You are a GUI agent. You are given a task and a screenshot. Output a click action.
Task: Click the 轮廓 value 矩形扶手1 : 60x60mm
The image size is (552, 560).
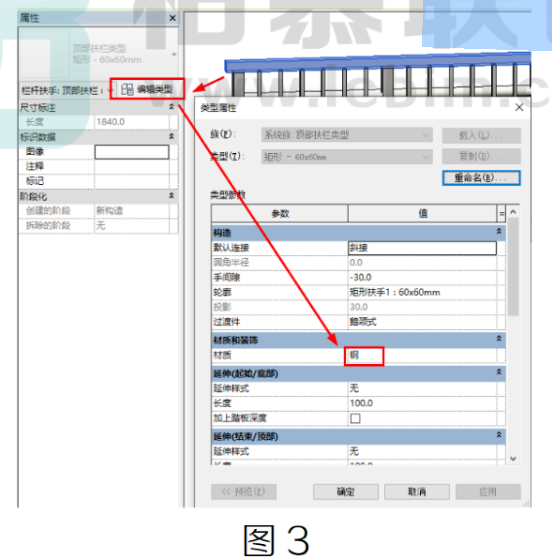[x=422, y=292]
